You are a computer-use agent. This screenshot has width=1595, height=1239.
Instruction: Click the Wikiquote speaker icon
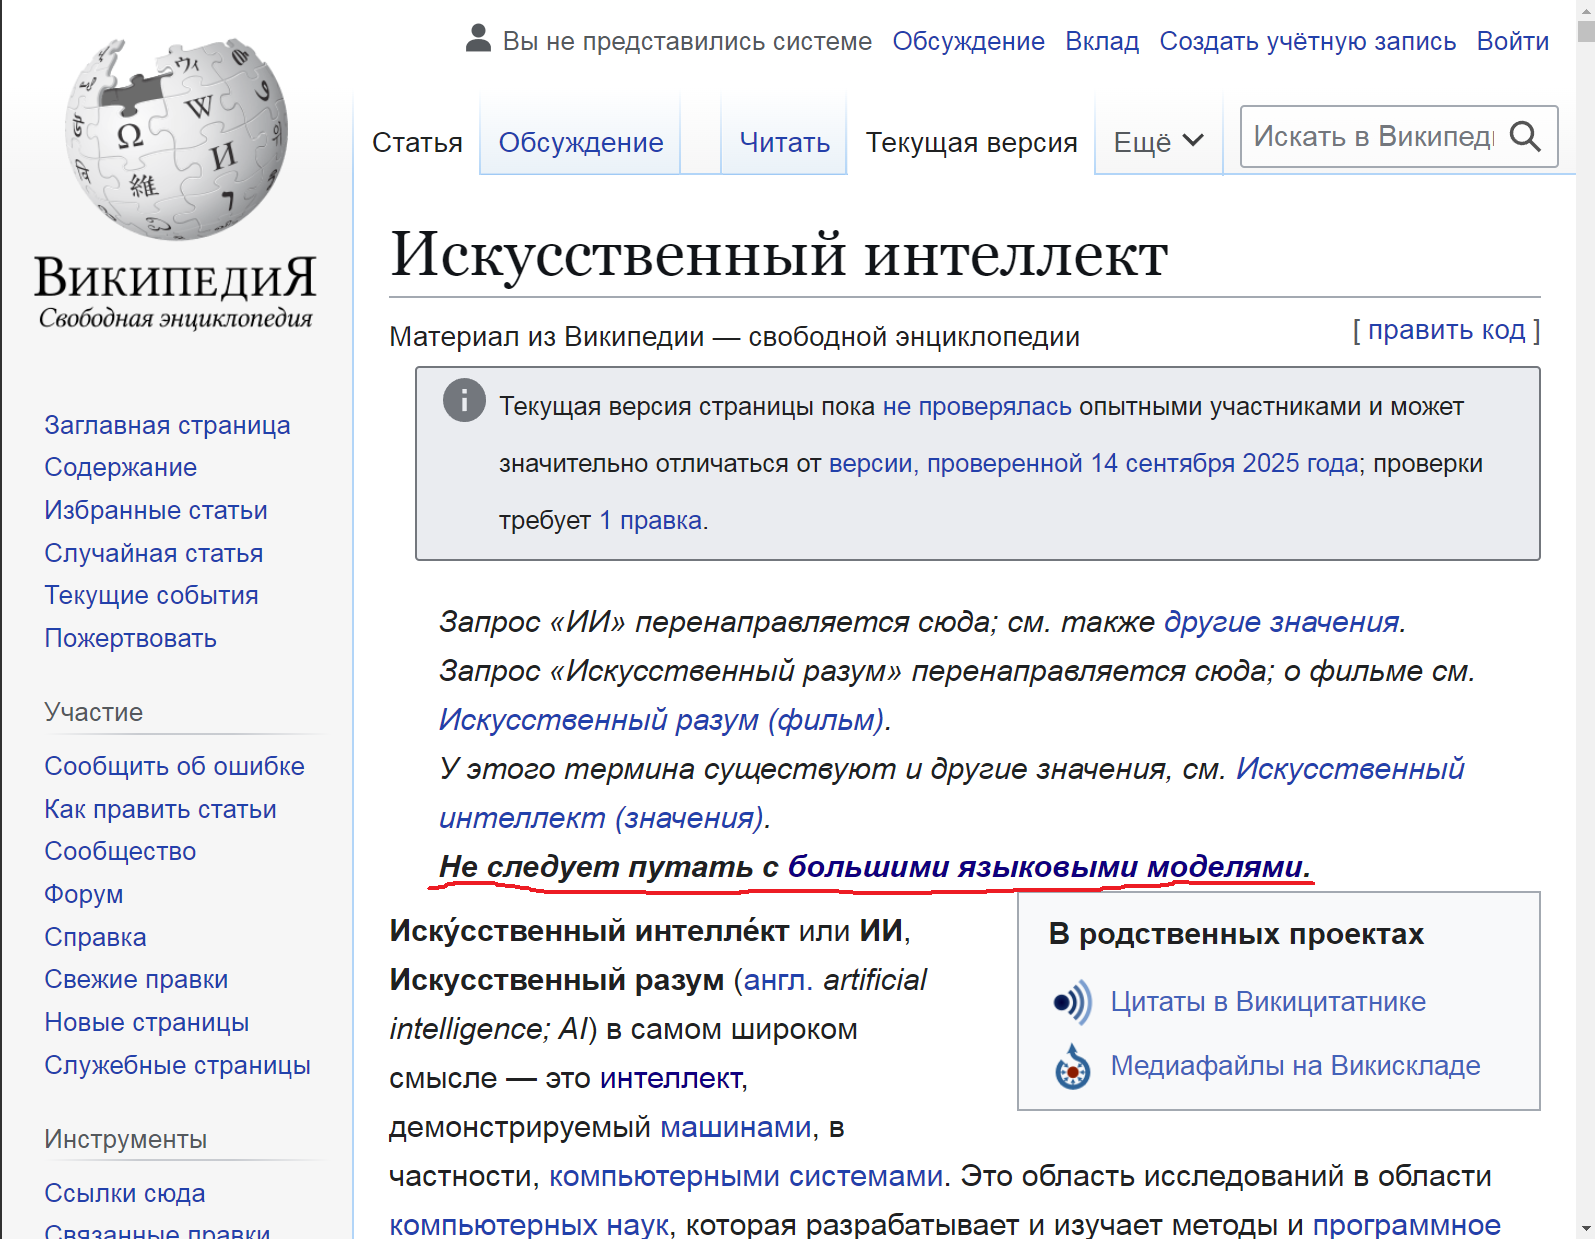pos(1072,1002)
